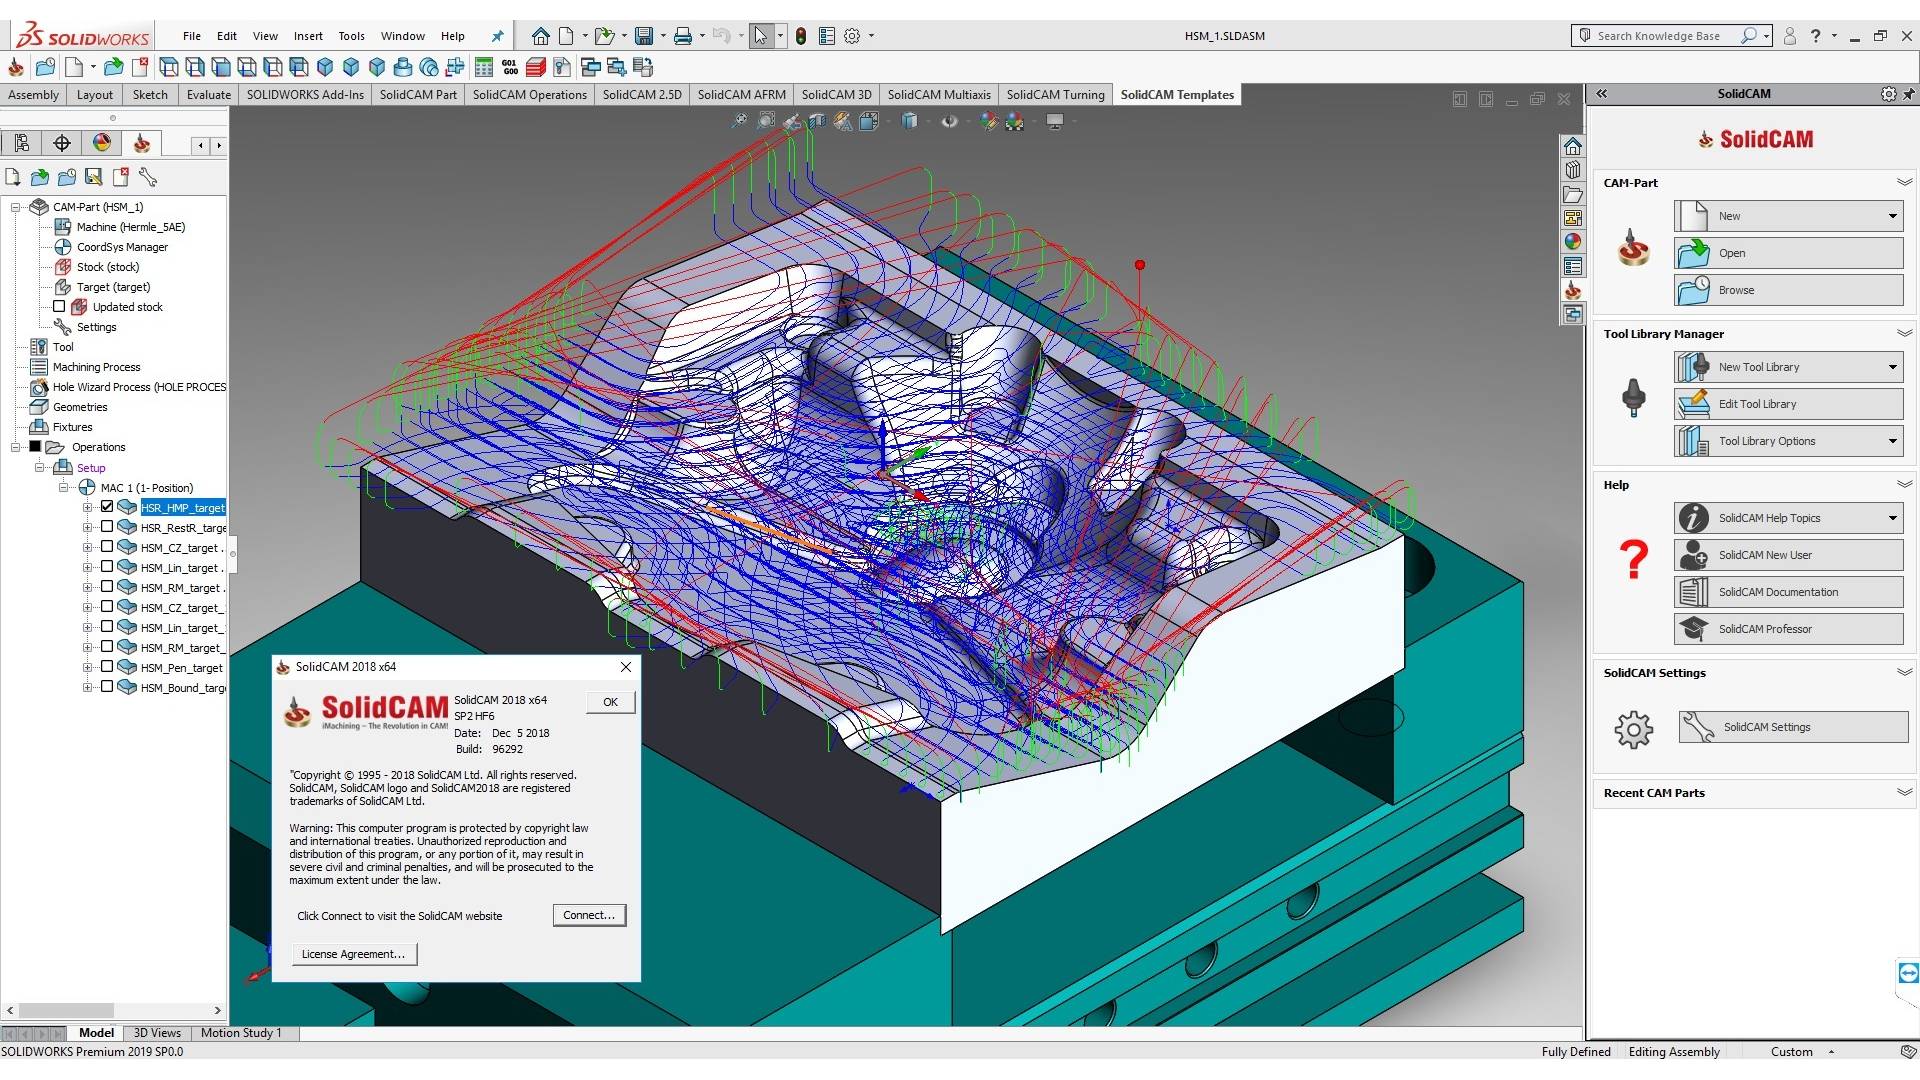
Task: Click the Rebuild traffic light icon
Action: click(801, 36)
